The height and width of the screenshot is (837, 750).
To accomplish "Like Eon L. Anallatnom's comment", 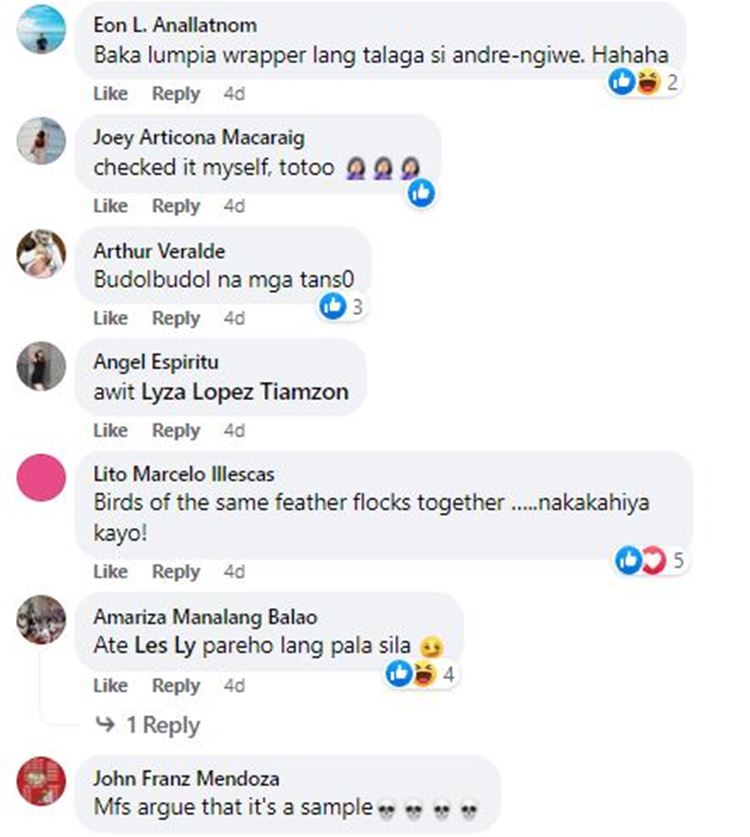I will [x=110, y=93].
